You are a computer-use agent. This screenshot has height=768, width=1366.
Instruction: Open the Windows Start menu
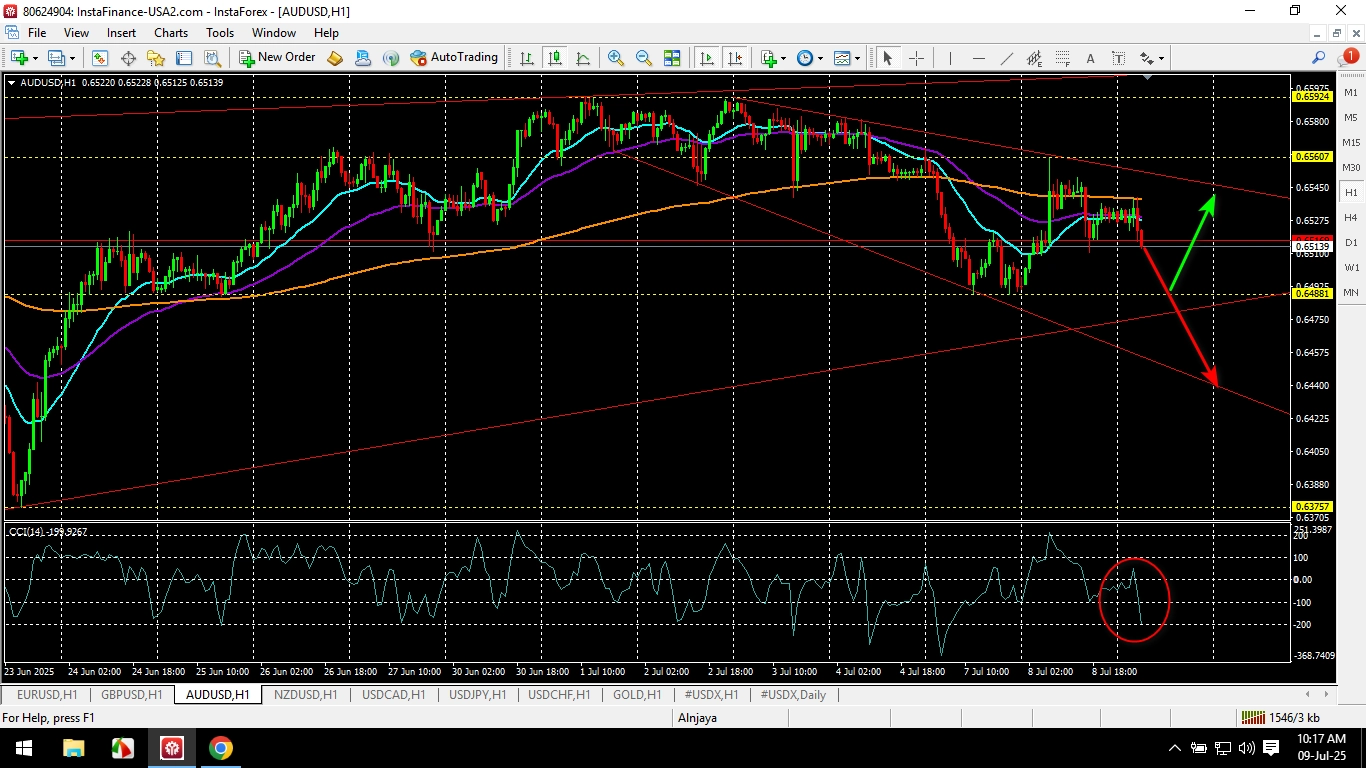[24, 748]
